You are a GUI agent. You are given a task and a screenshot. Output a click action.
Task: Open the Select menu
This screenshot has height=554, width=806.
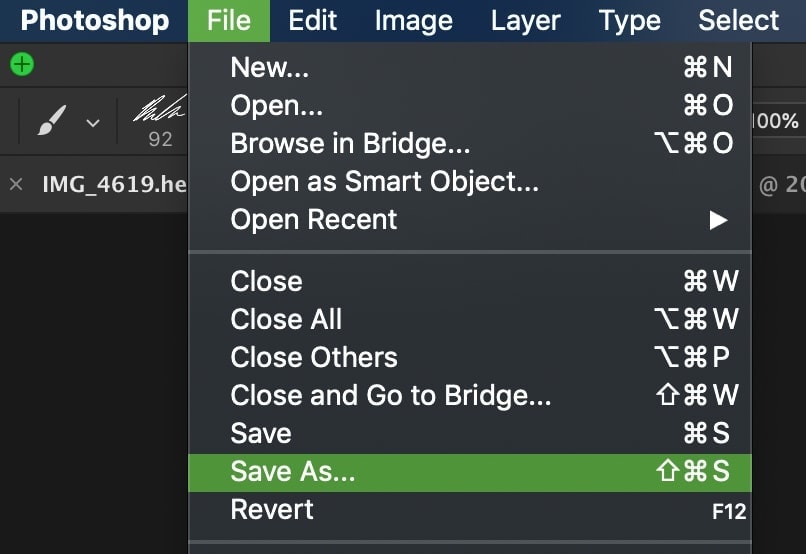pos(738,21)
